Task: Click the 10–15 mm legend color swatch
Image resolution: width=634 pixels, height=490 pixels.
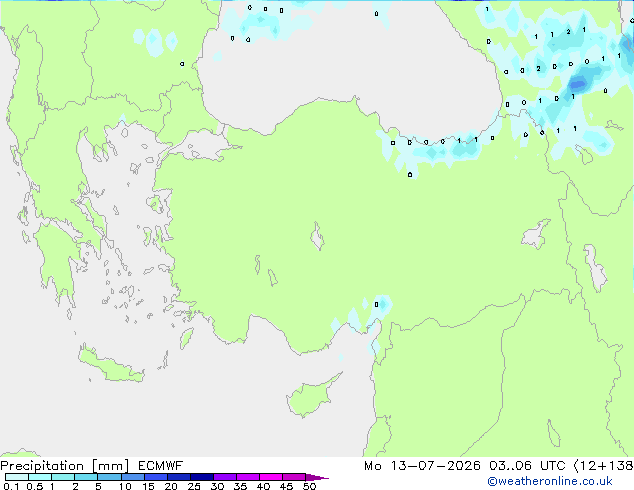Action: click(x=132, y=477)
